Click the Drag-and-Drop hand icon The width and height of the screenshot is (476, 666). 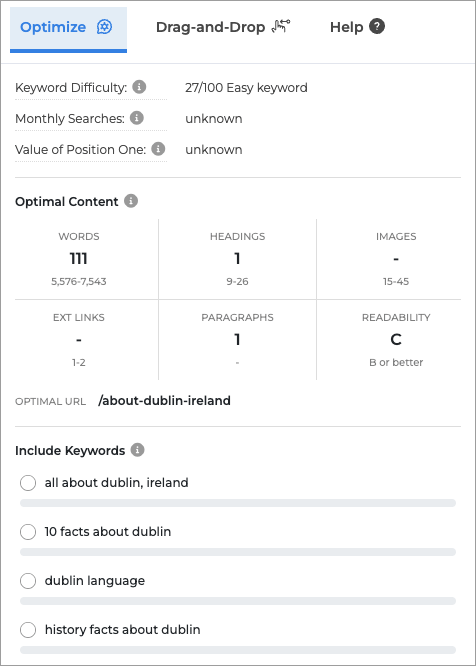[x=281, y=26]
